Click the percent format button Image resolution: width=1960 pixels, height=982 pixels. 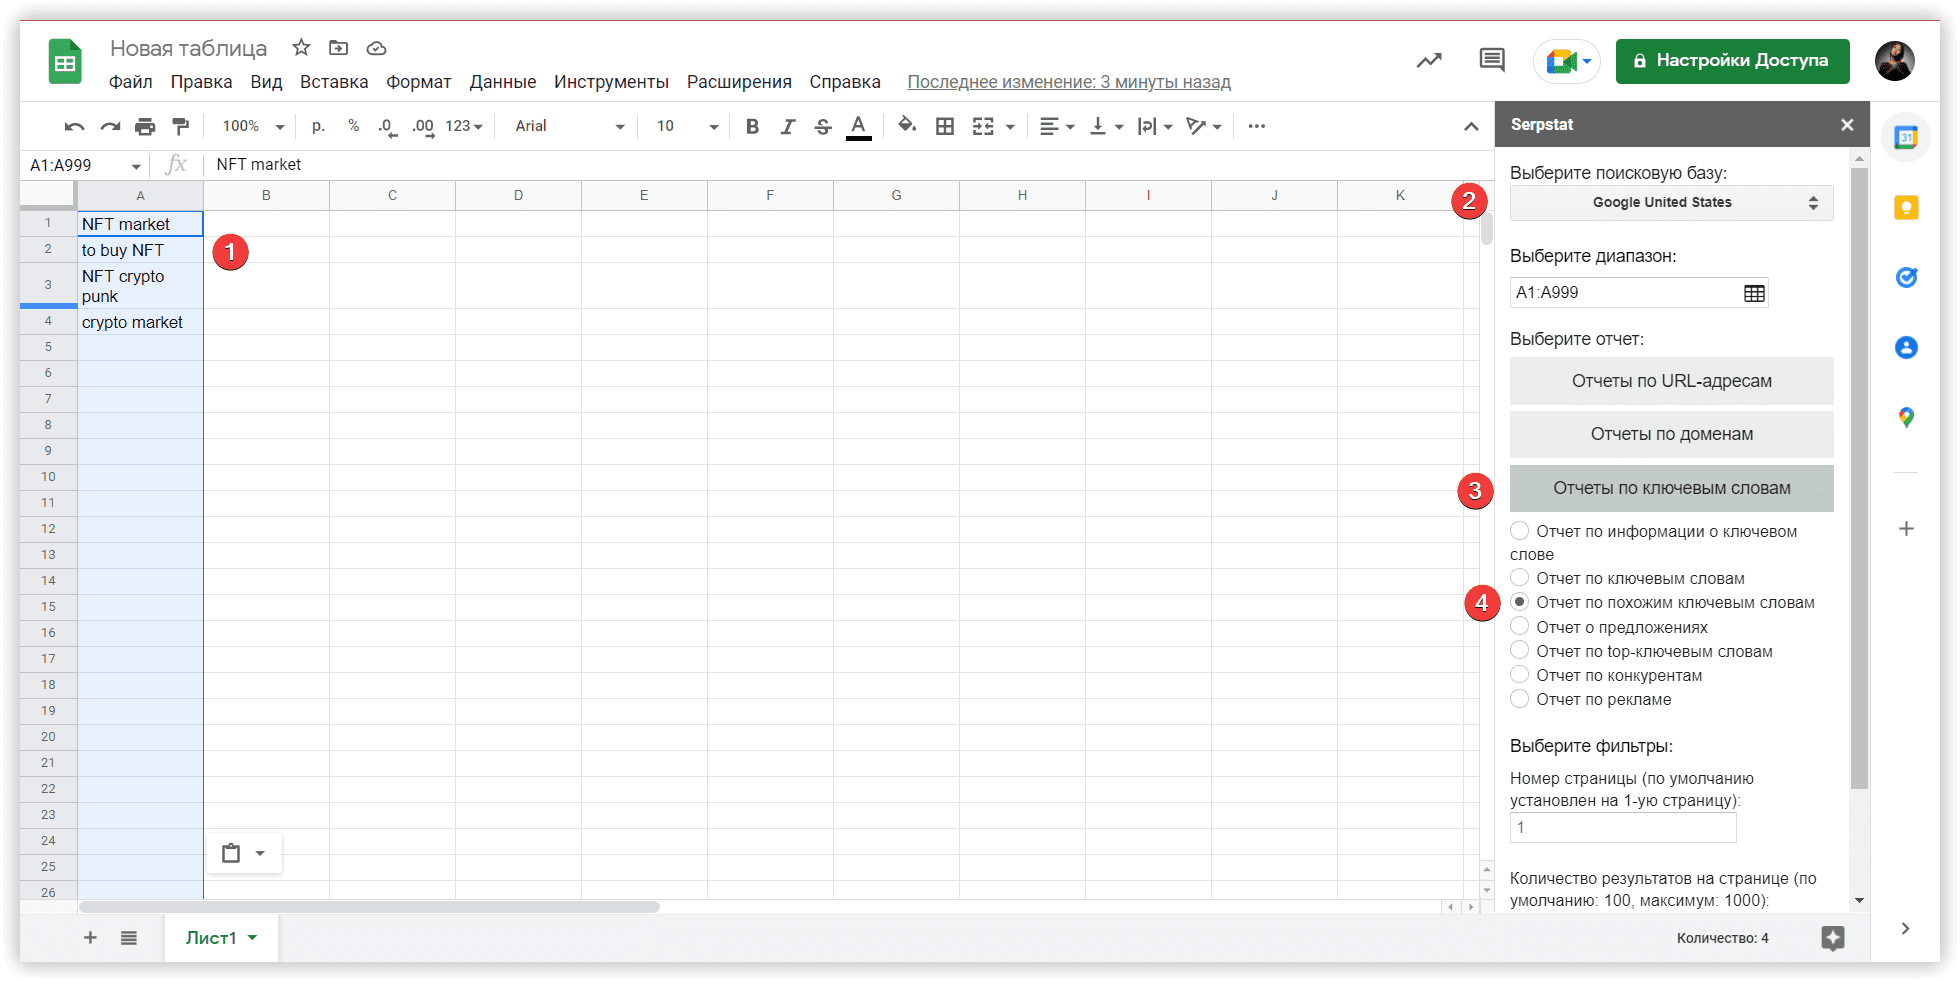pyautogui.click(x=353, y=126)
